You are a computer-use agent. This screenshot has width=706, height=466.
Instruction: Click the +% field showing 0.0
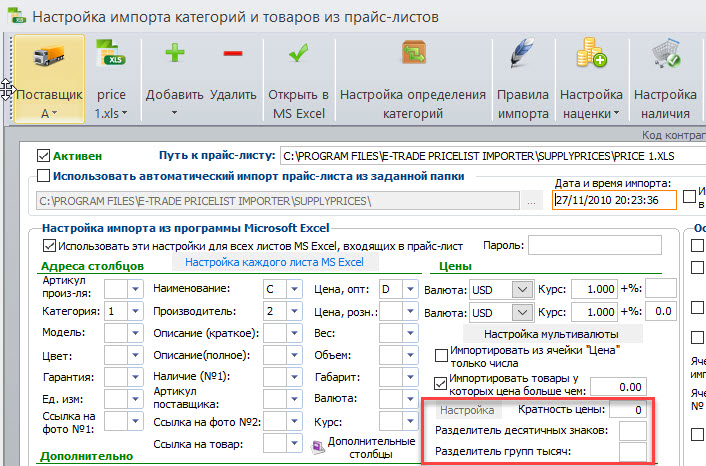click(661, 312)
